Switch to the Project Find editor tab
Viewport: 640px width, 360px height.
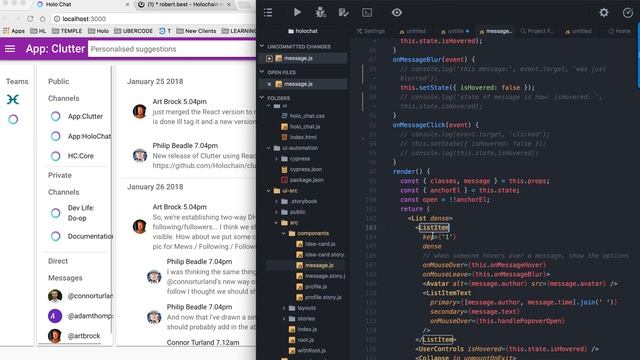pos(537,31)
